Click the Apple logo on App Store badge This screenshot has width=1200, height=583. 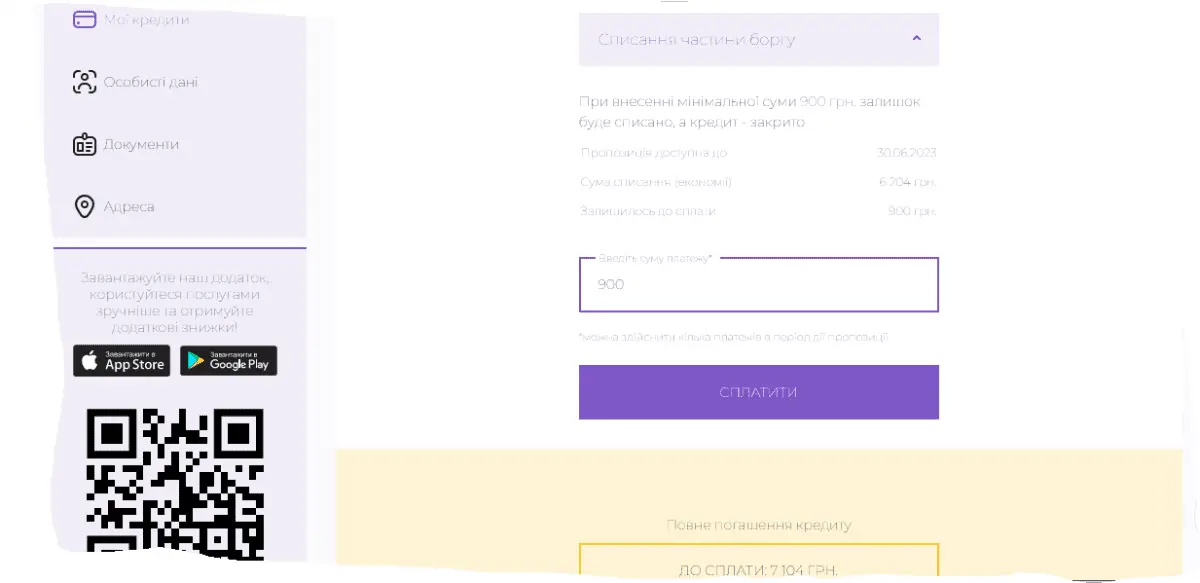pyautogui.click(x=89, y=361)
